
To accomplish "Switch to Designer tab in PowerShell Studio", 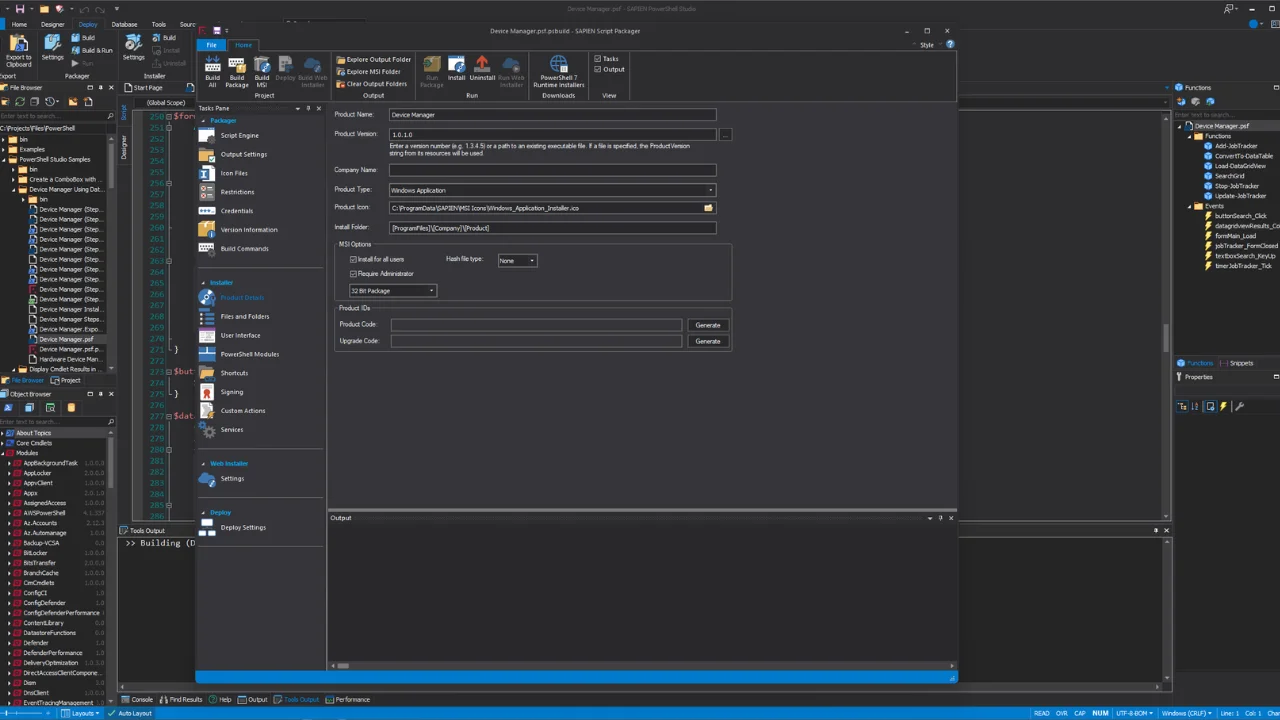I will click(52, 24).
